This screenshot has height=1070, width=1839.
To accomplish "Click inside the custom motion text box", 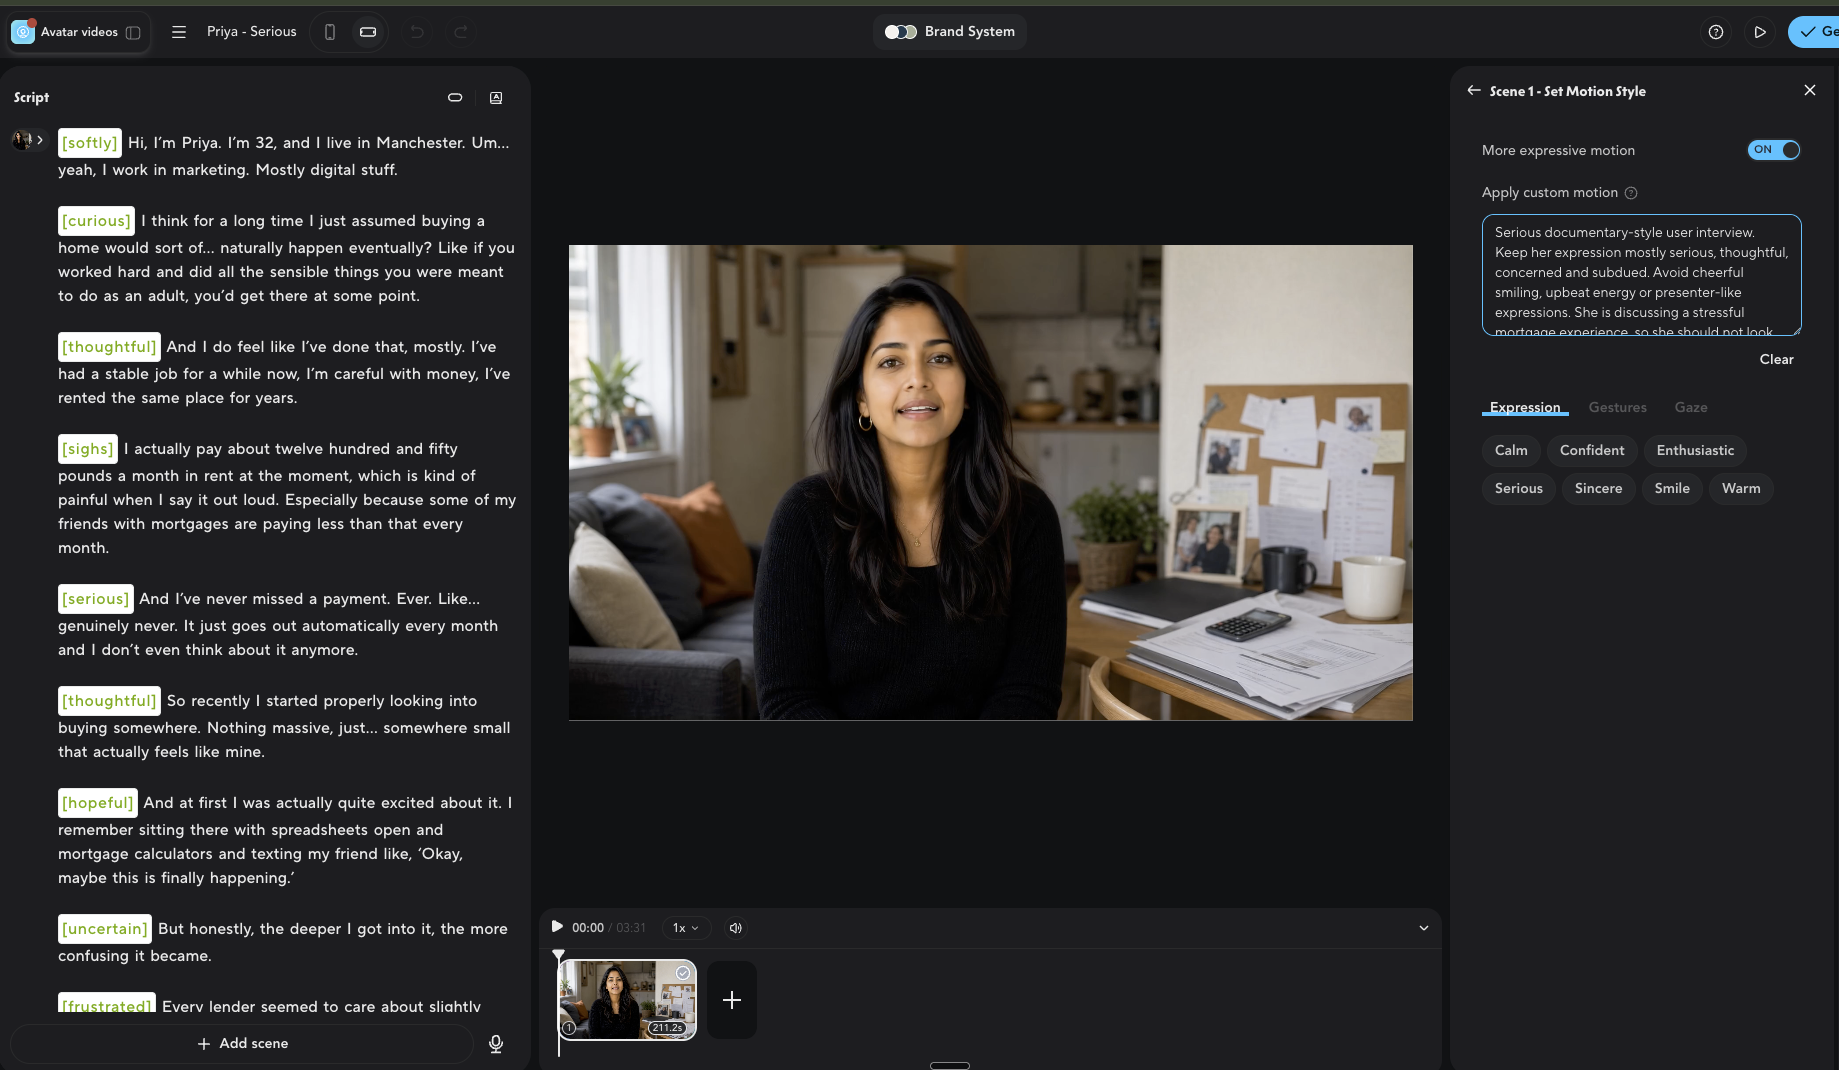I will pyautogui.click(x=1642, y=275).
